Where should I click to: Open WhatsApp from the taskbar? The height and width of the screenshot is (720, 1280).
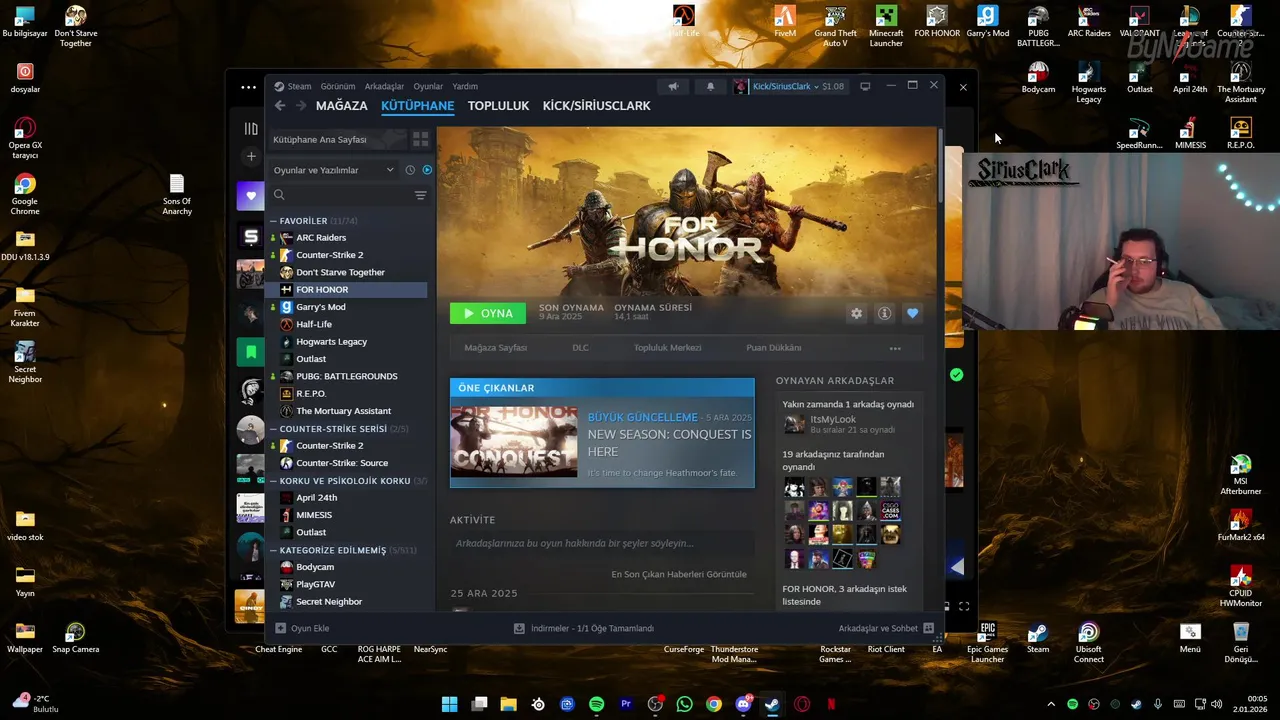pyautogui.click(x=684, y=704)
